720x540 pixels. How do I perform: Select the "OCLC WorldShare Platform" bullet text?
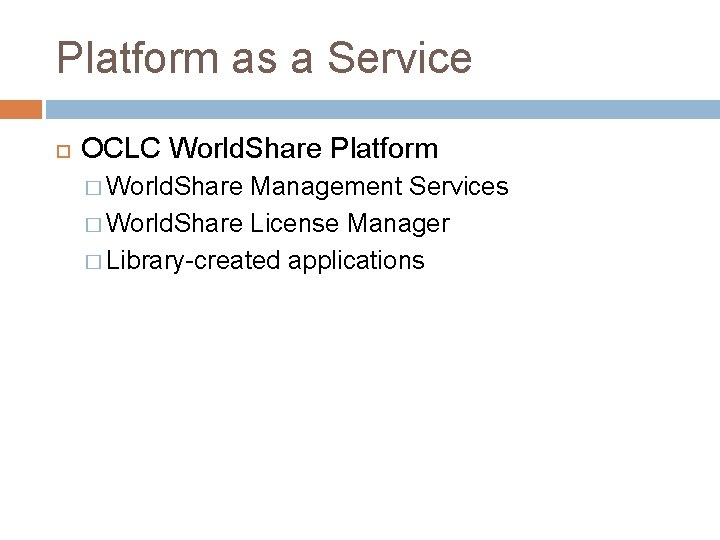259,148
